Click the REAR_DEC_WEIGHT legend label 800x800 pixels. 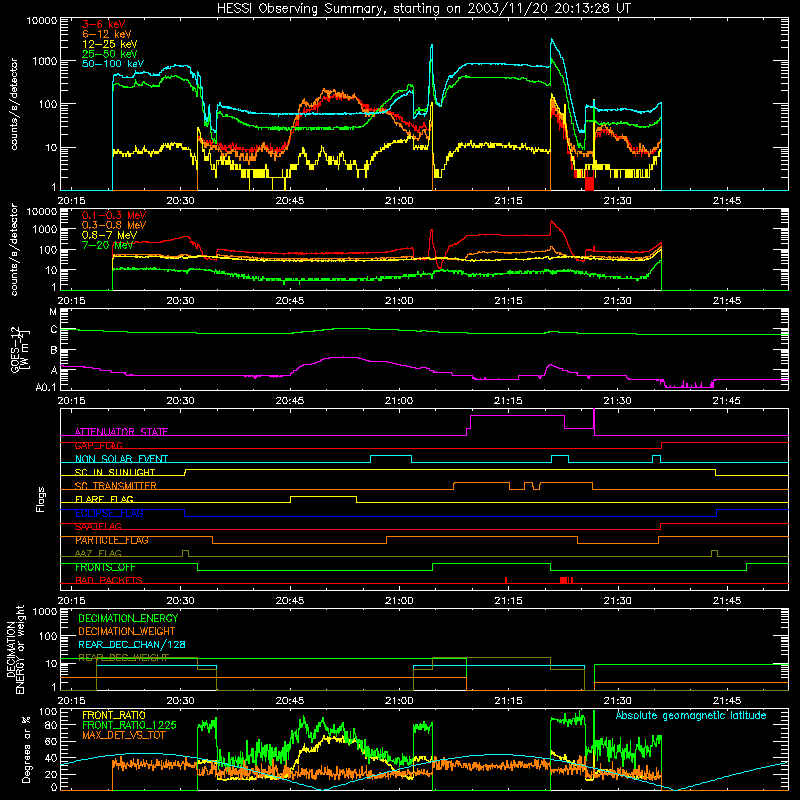click(x=123, y=658)
